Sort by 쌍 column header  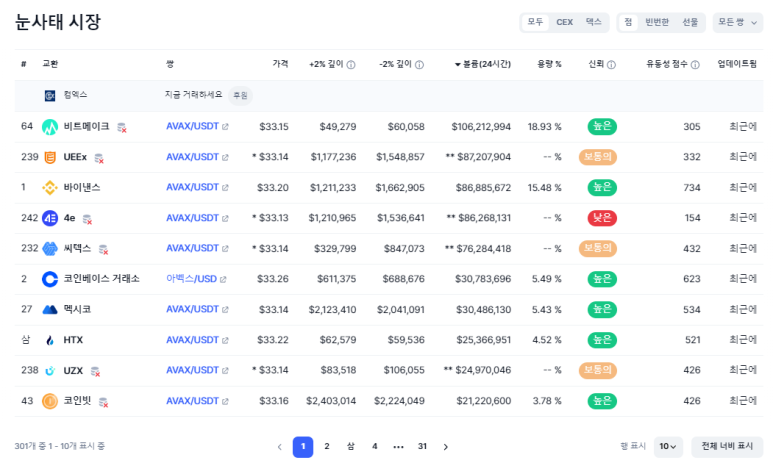170,64
